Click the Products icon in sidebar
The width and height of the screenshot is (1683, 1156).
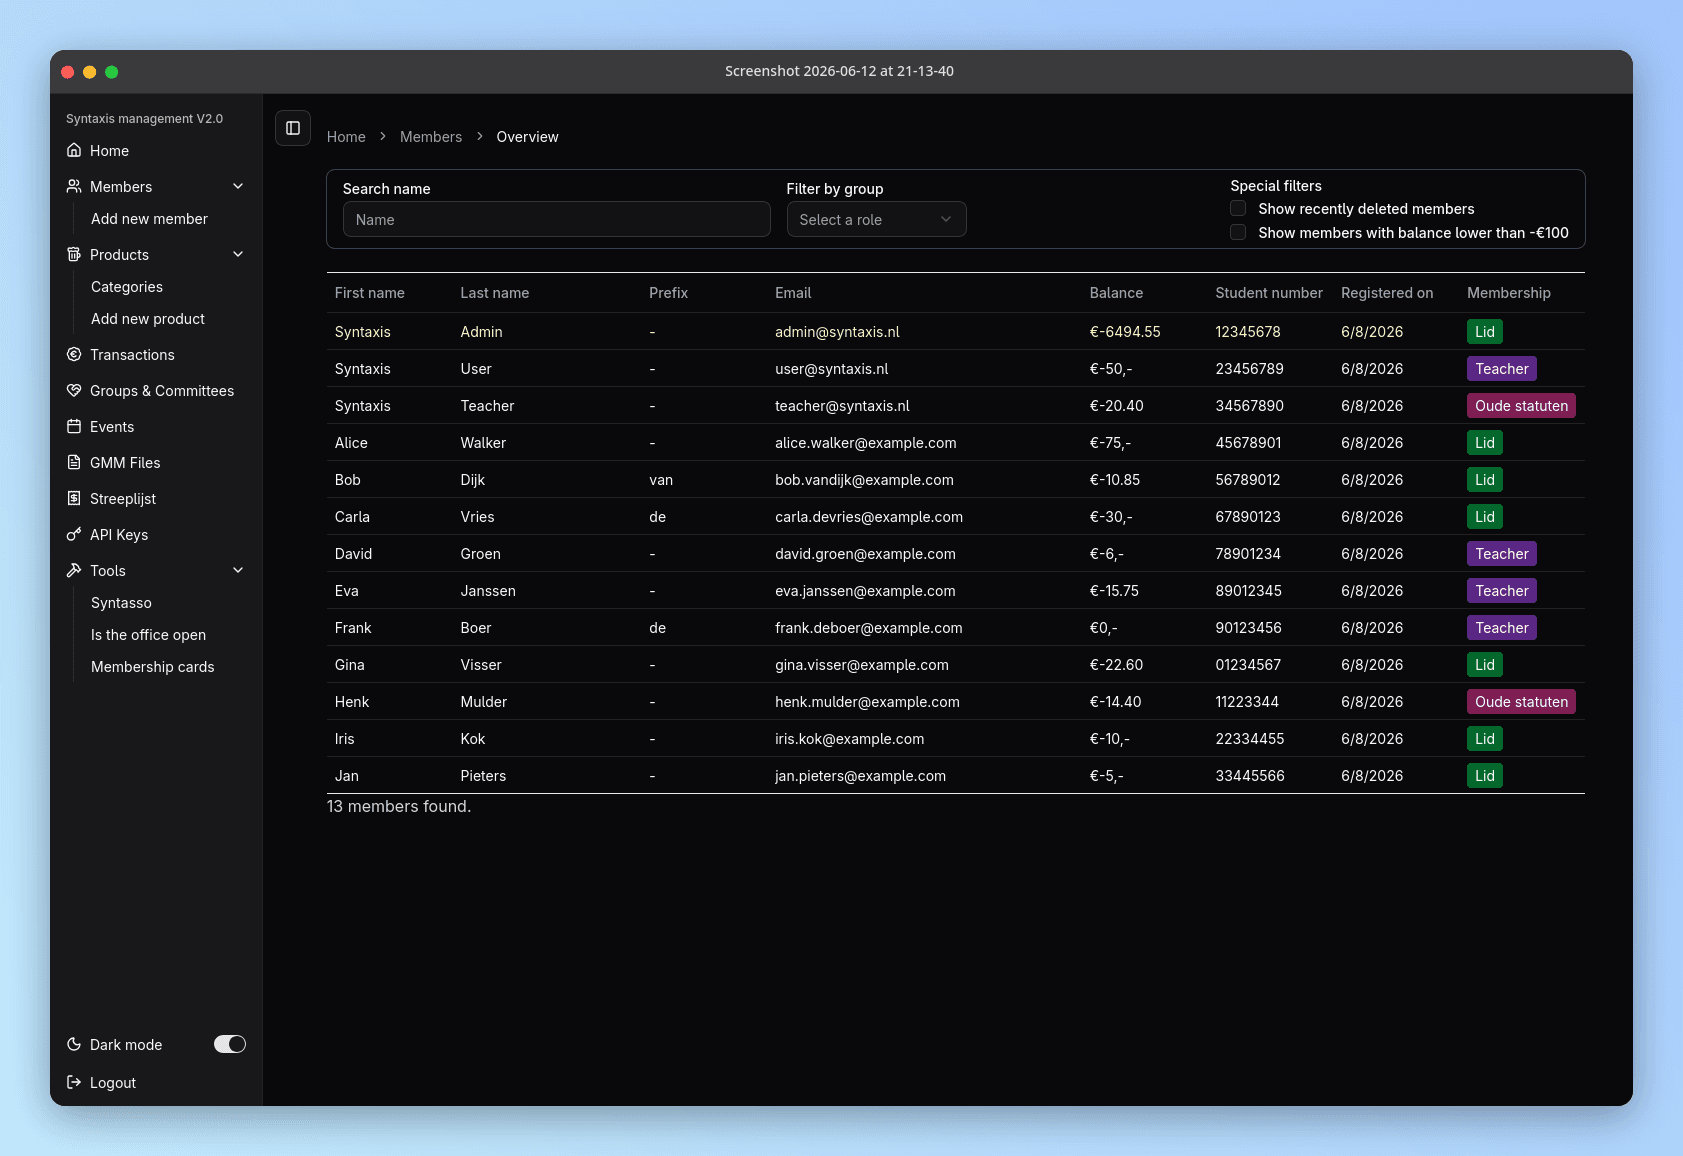tap(74, 254)
